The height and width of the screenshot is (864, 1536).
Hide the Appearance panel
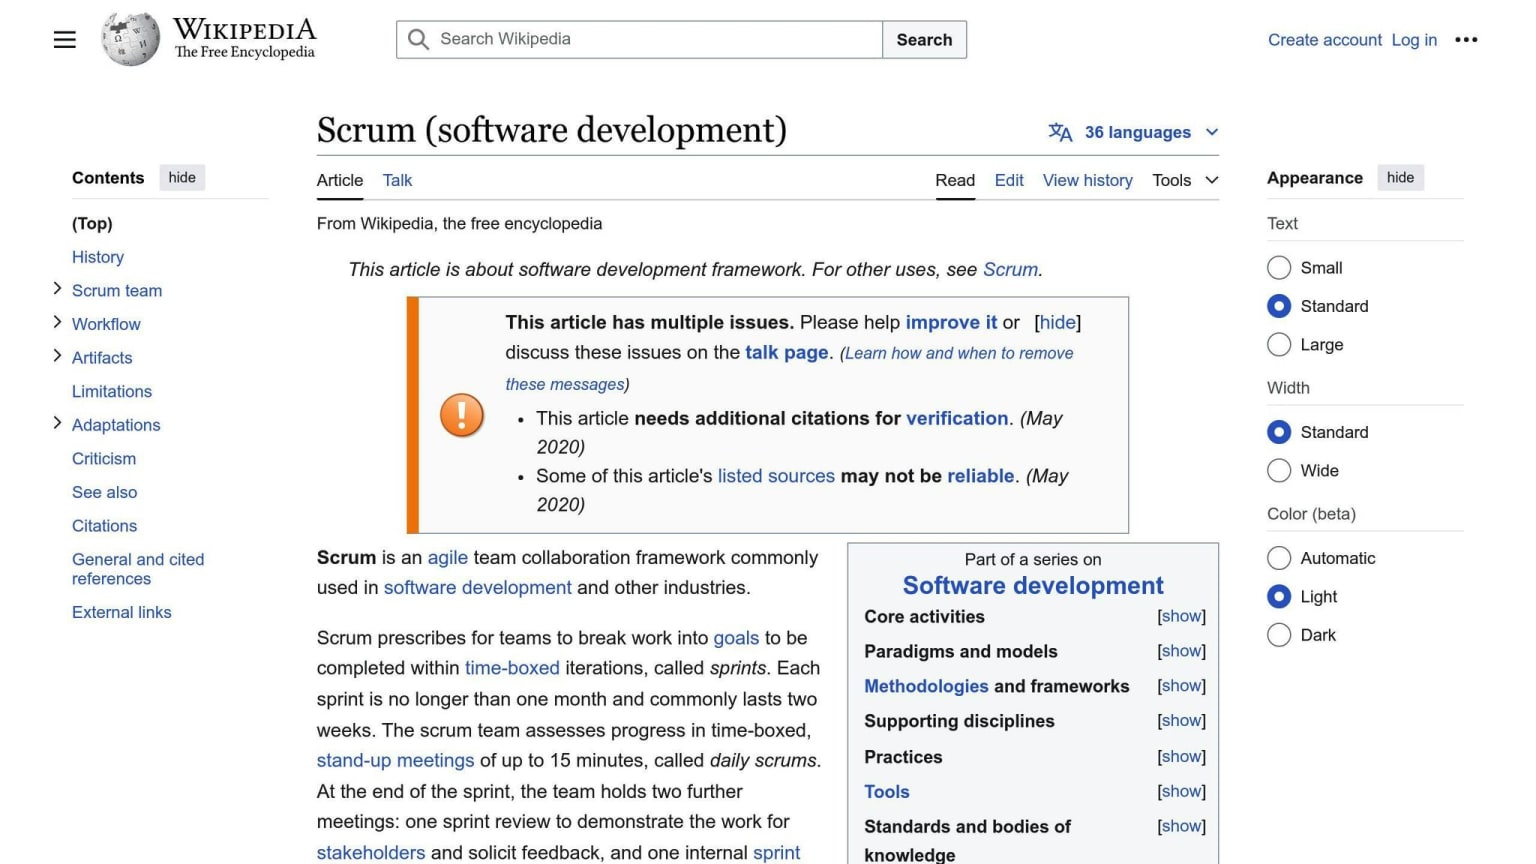[x=1400, y=178]
